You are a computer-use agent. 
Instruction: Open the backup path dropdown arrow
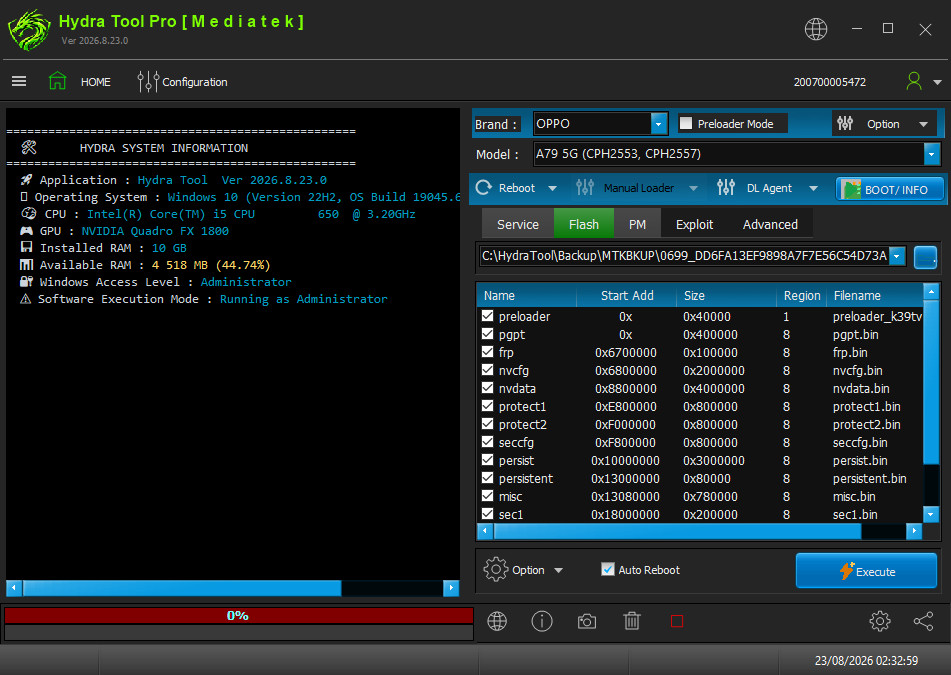coord(897,257)
